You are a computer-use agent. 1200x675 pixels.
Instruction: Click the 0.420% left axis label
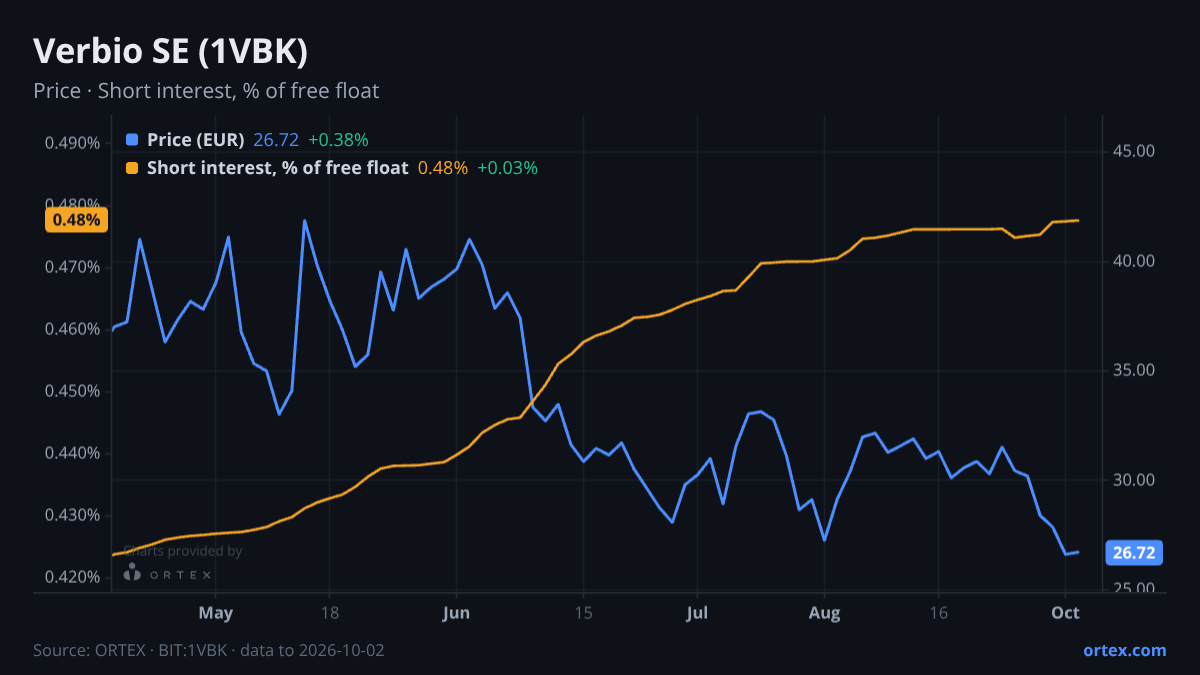tap(72, 577)
